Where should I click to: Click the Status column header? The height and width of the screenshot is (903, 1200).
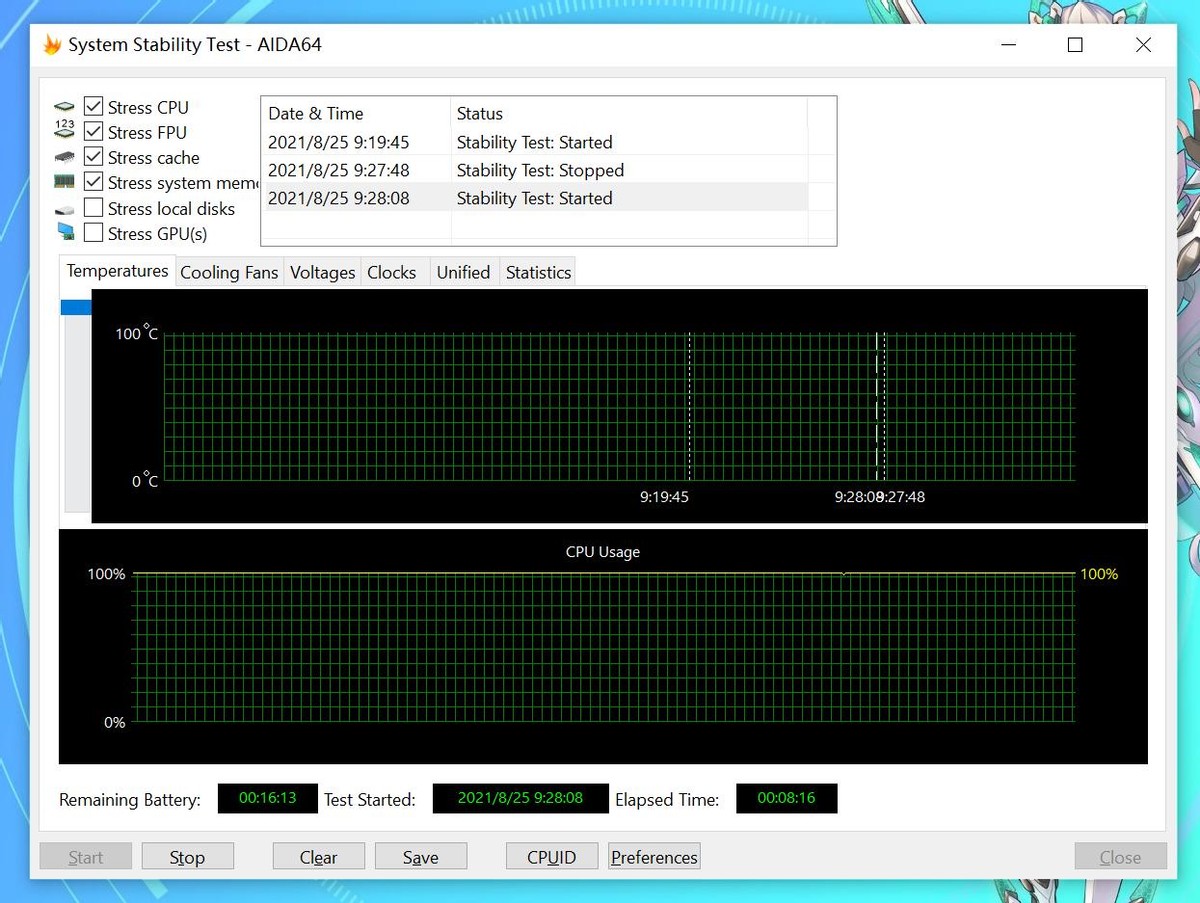629,113
